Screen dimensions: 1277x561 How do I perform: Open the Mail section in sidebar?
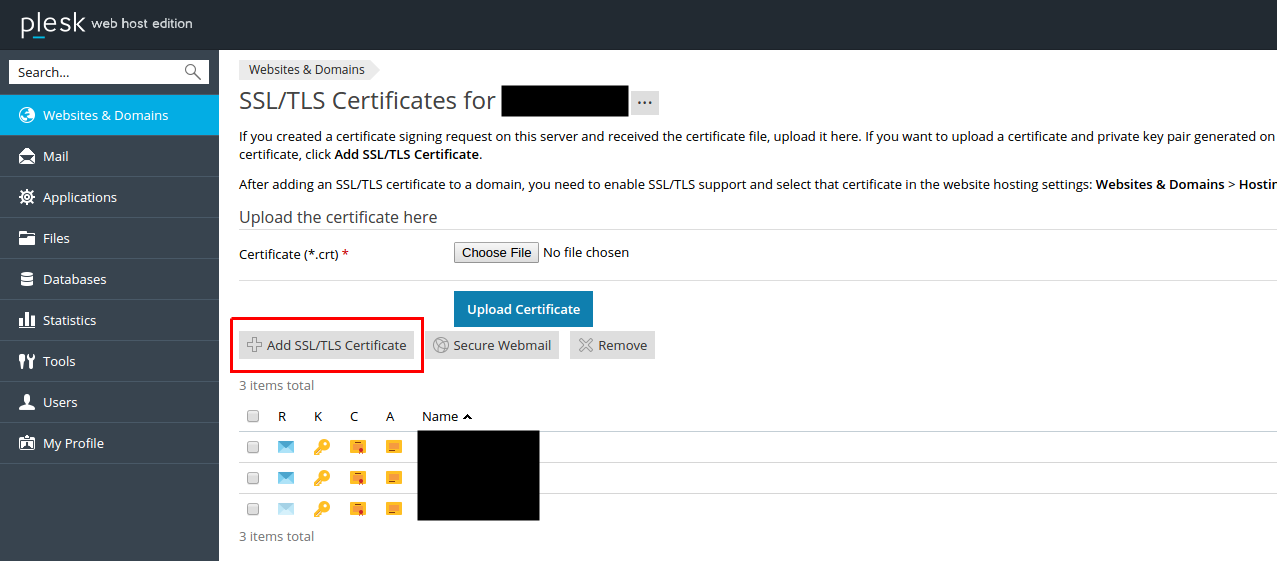[56, 156]
